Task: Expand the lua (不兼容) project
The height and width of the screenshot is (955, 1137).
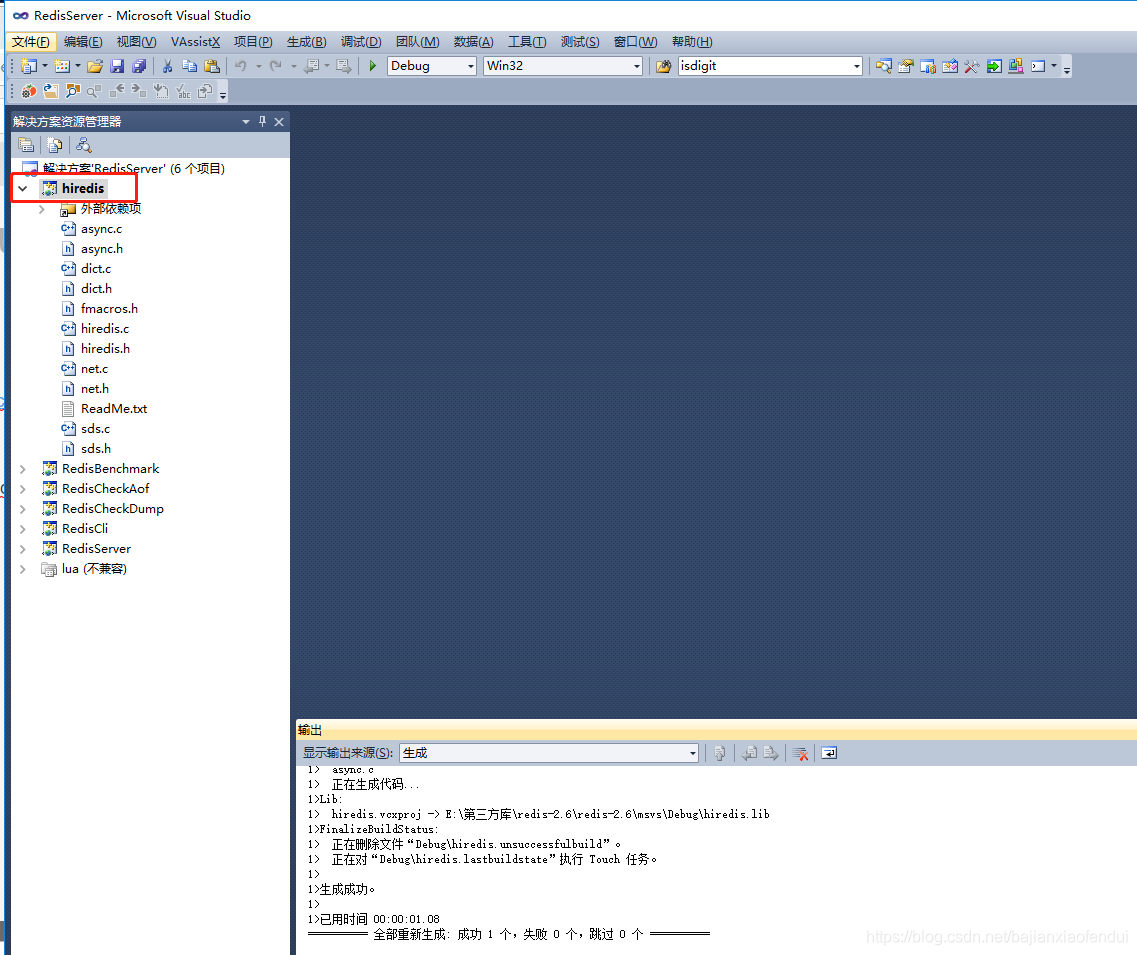Action: (x=23, y=569)
